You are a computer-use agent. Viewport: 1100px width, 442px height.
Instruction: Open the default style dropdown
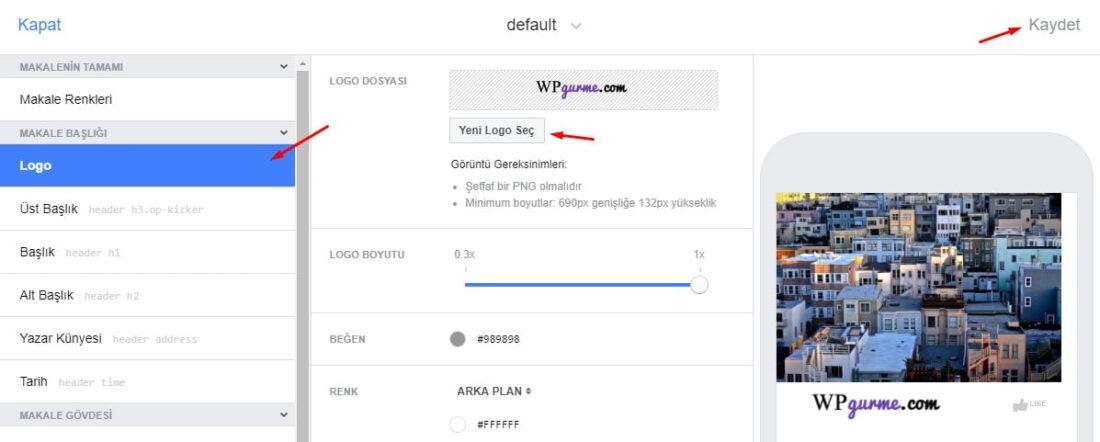point(544,25)
